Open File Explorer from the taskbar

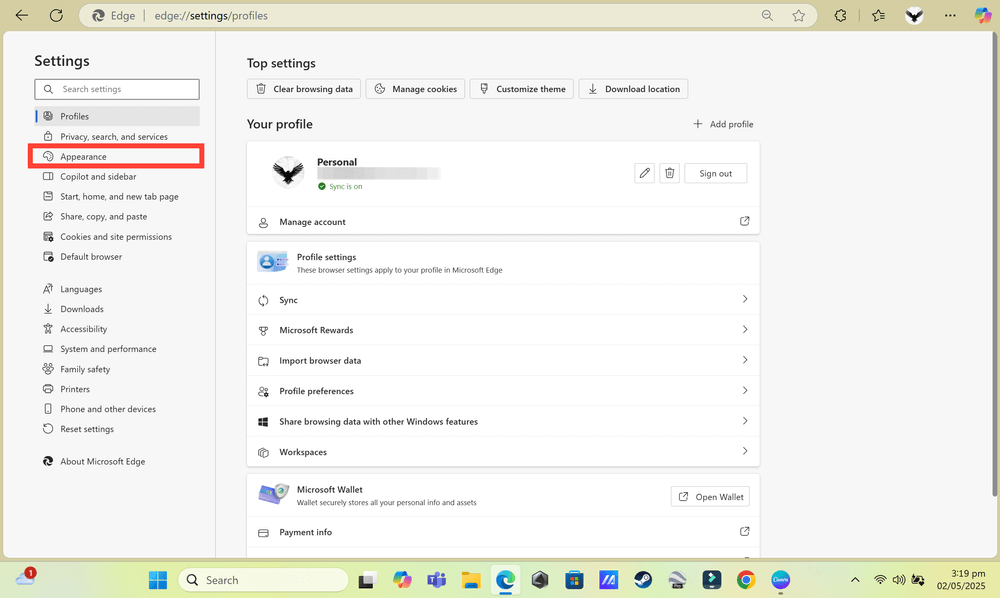pos(471,580)
